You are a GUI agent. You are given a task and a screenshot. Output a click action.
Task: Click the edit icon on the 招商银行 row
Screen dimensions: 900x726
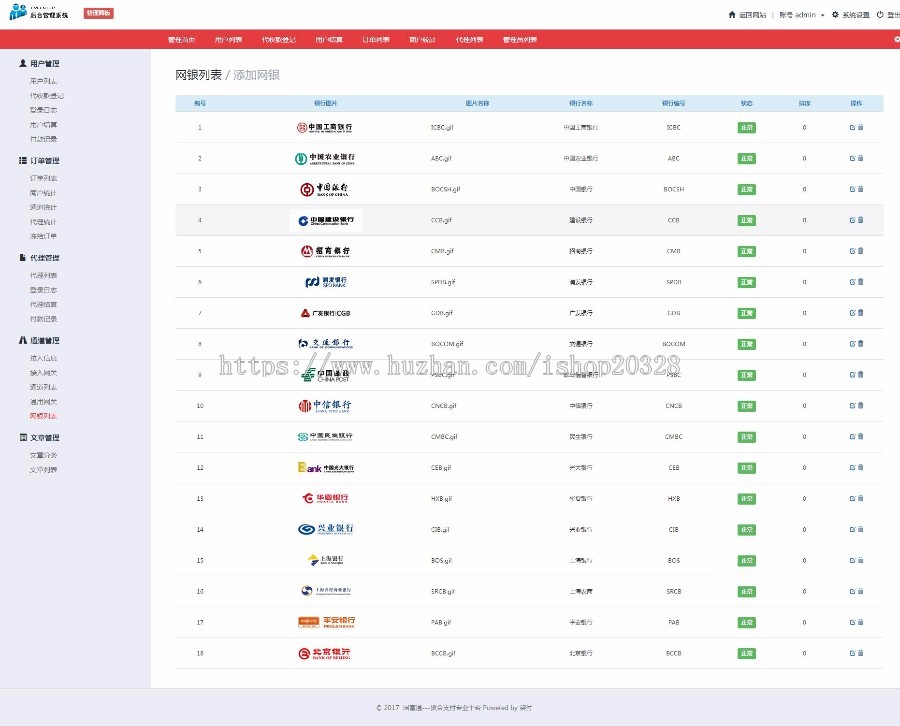coord(853,251)
